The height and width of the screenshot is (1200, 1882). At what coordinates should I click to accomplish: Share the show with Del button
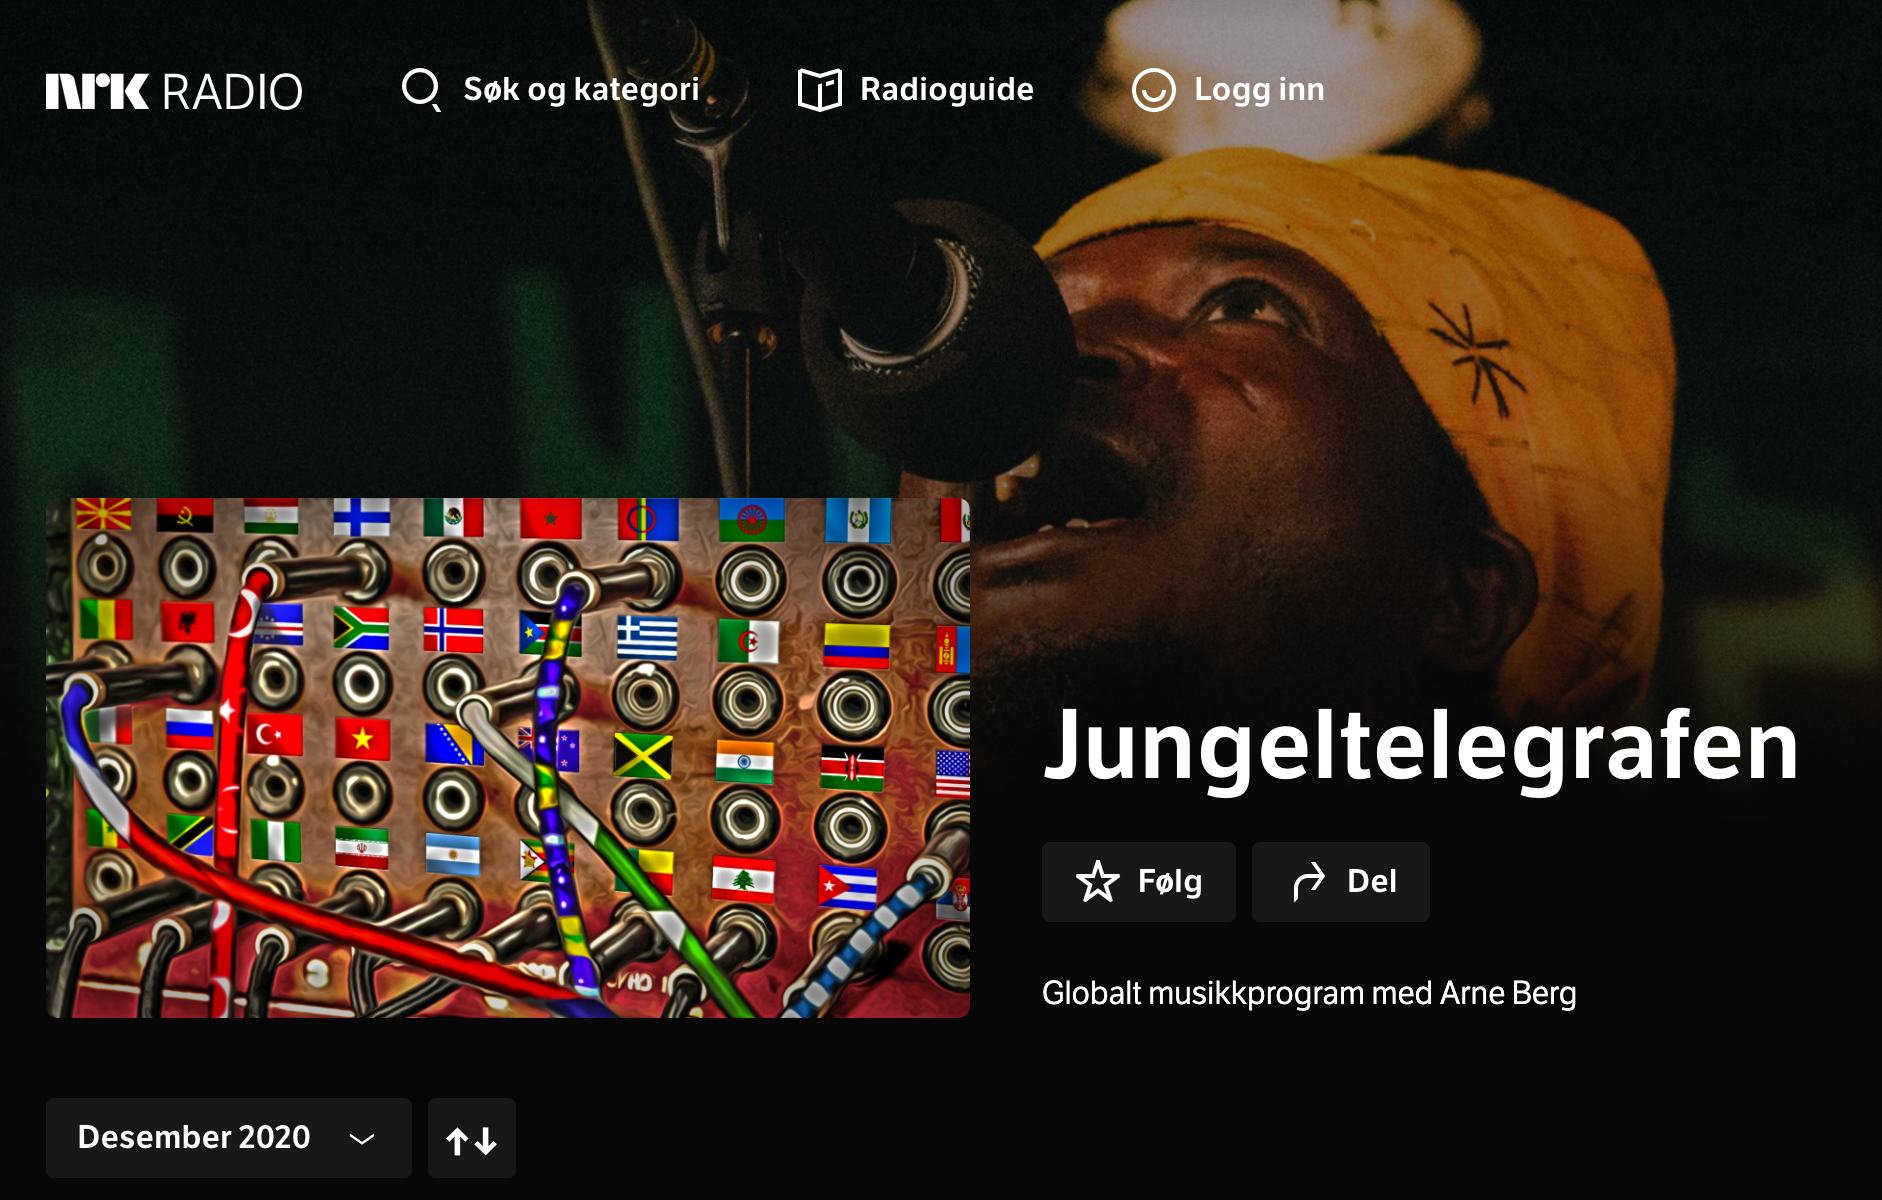click(x=1341, y=882)
